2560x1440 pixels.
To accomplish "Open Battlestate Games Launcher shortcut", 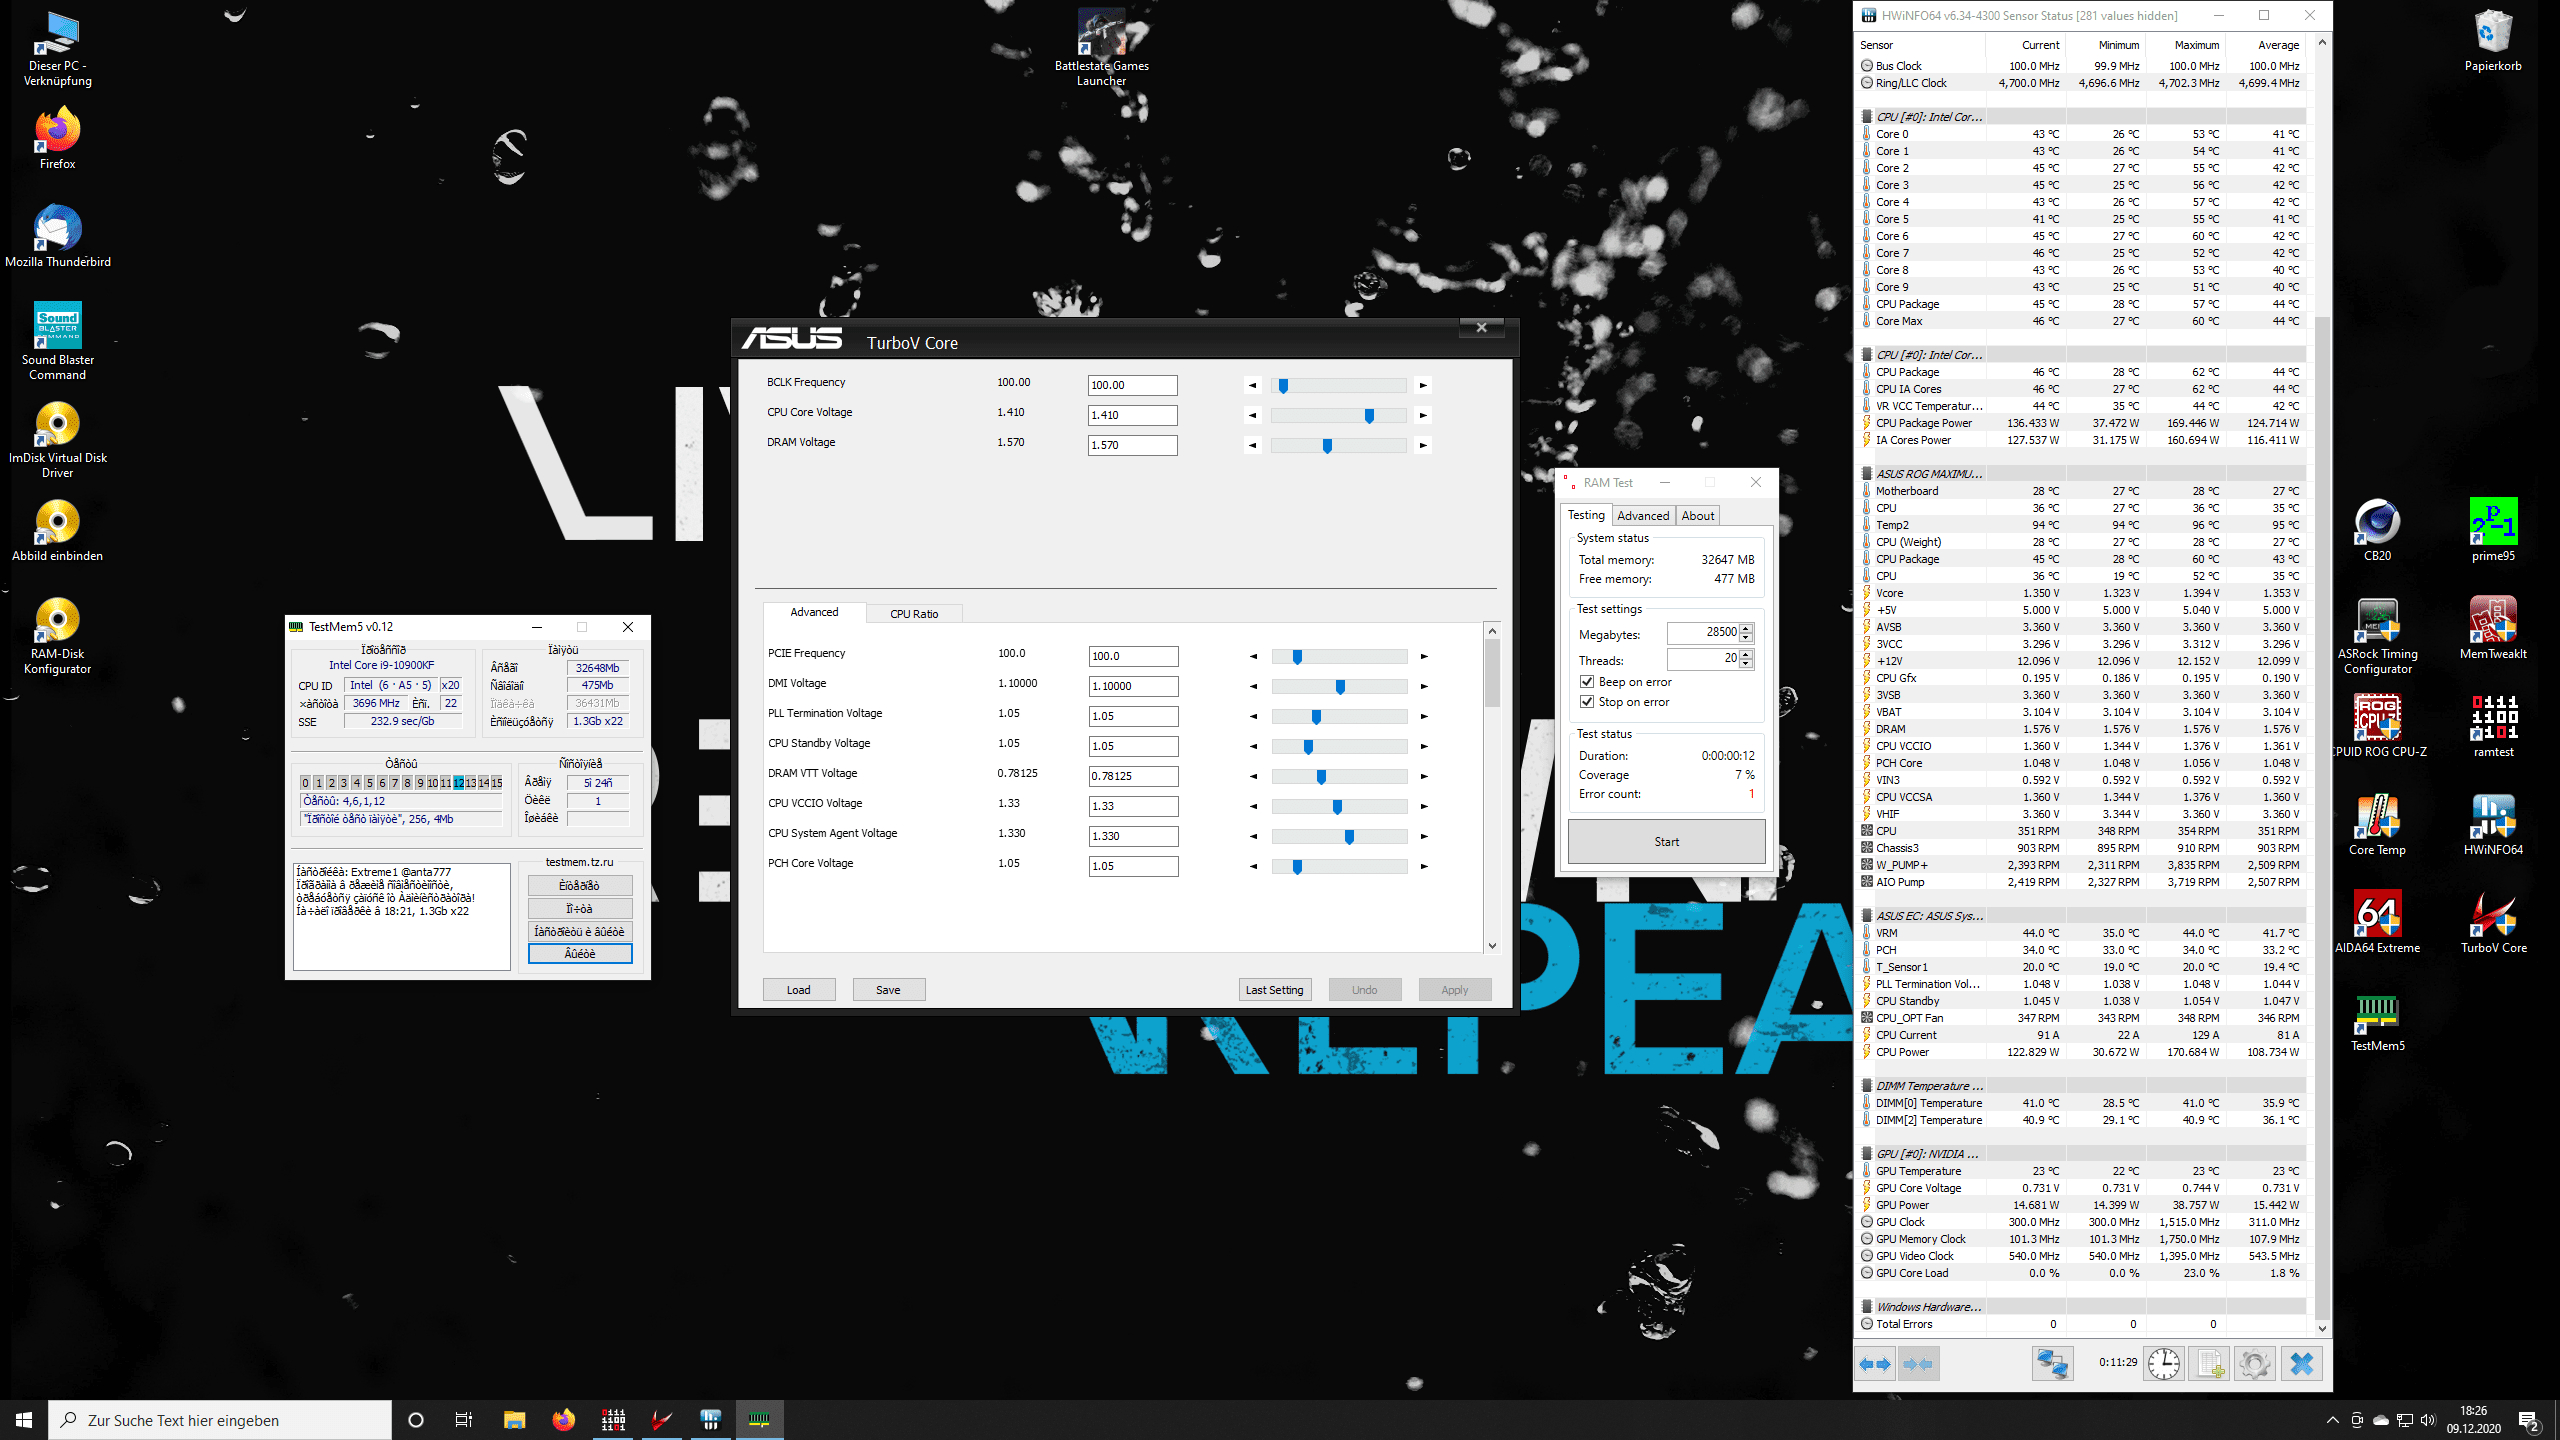I will tap(1101, 47).
